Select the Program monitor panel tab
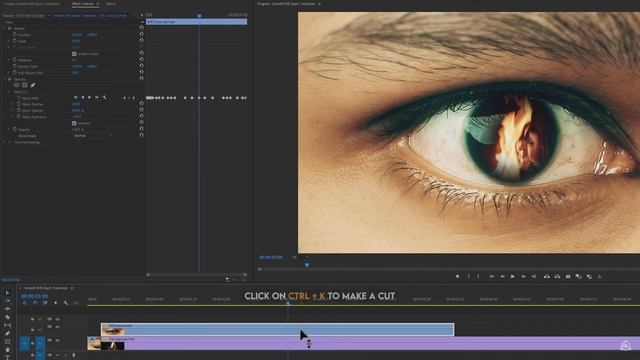This screenshot has width=640, height=360. (x=286, y=4)
